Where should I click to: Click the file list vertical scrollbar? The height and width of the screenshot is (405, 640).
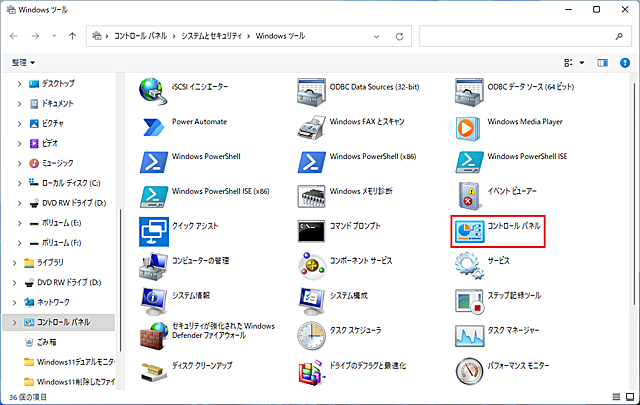(634, 194)
